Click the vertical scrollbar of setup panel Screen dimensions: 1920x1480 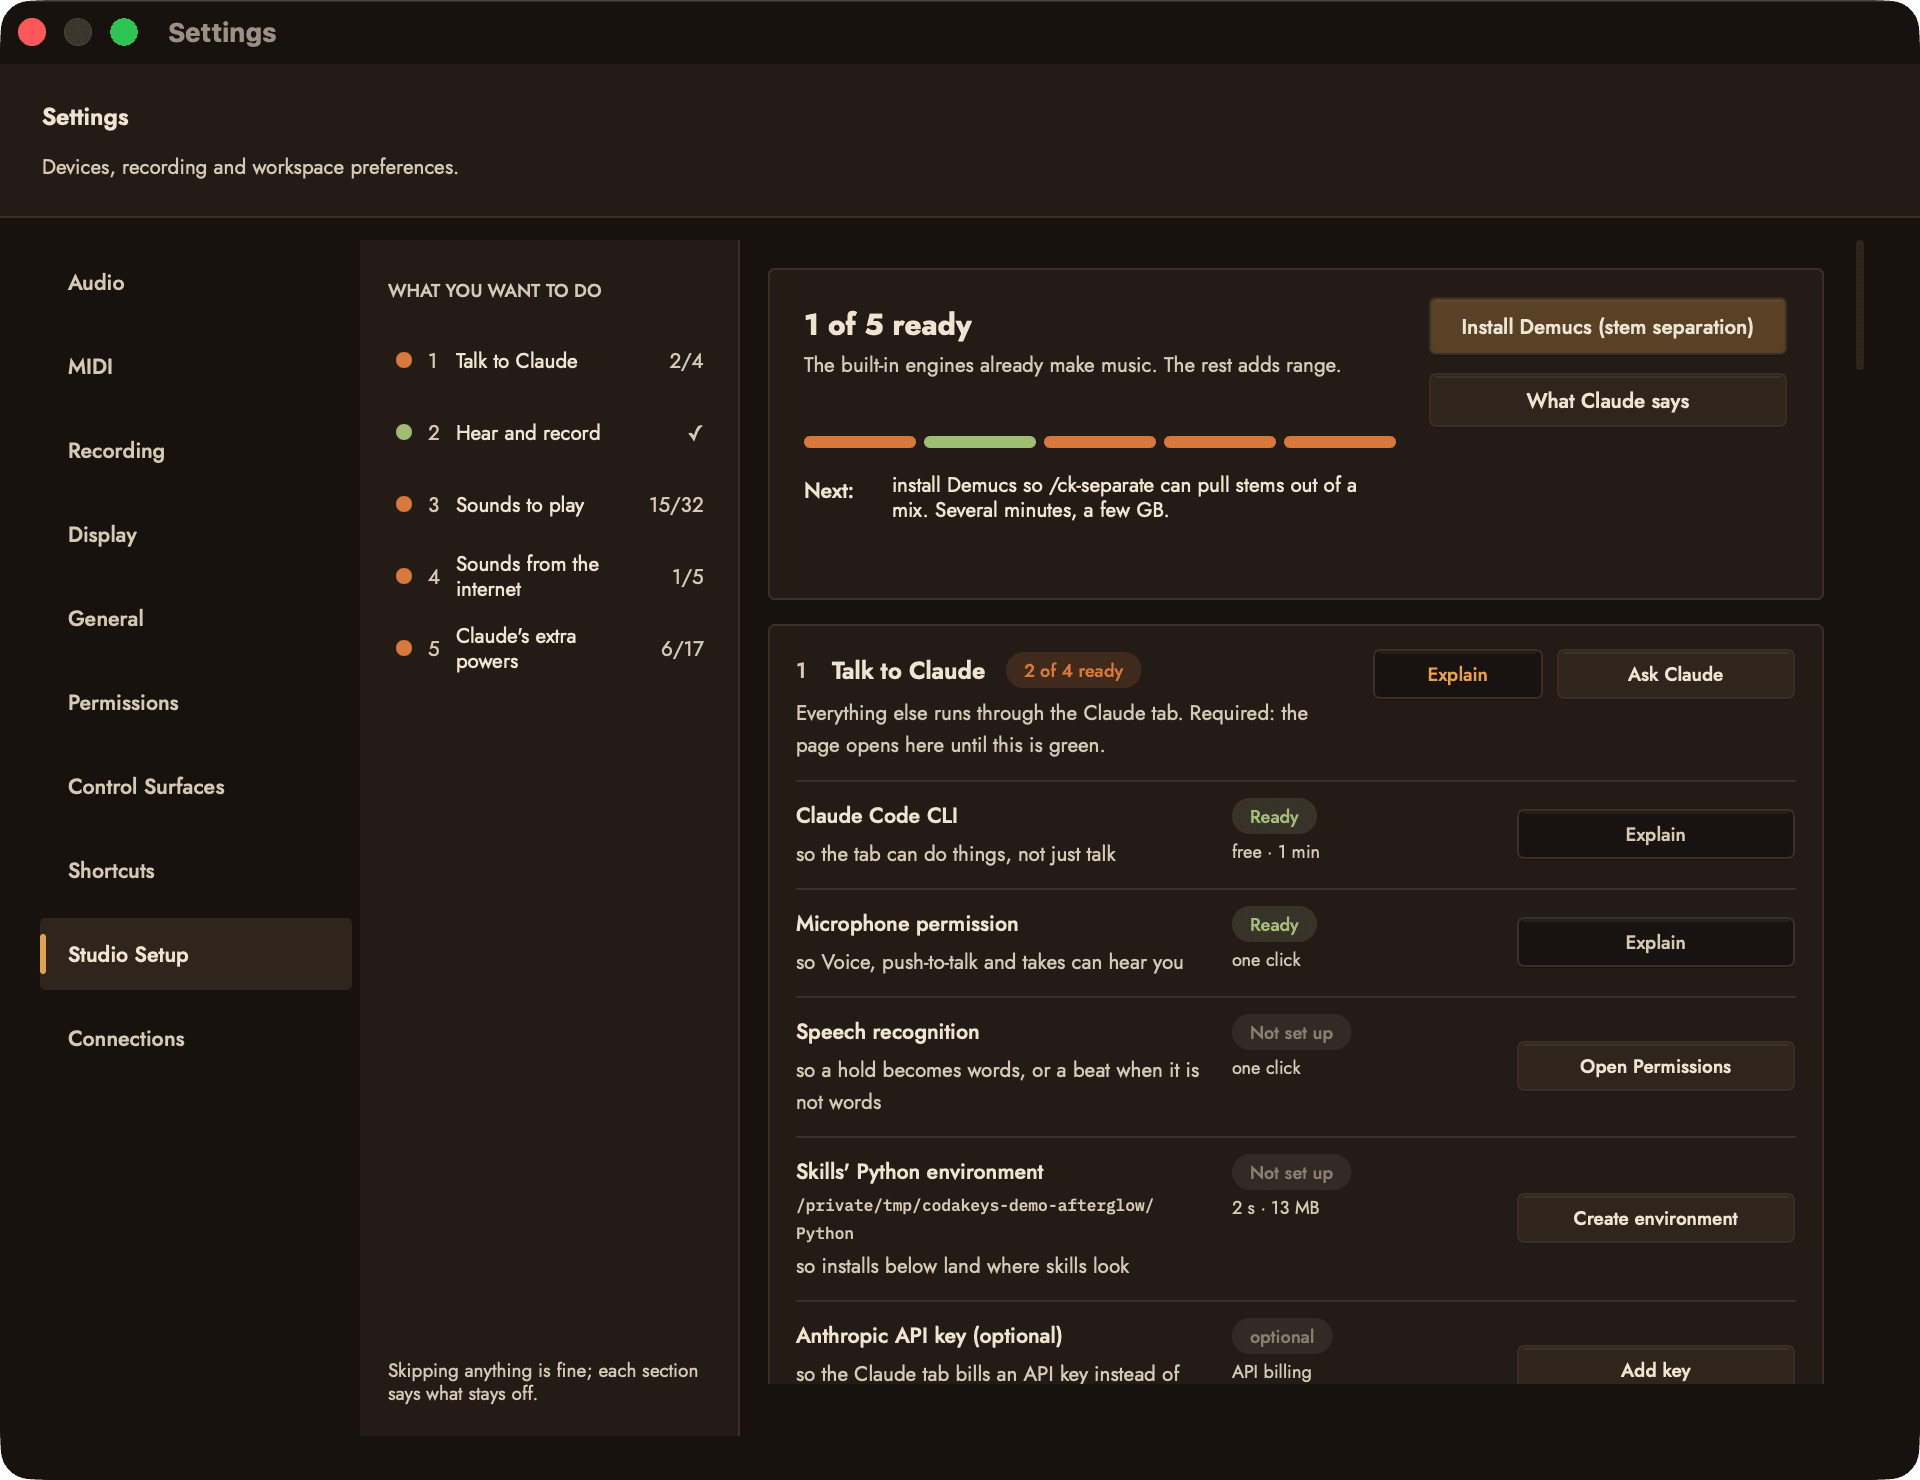coord(1860,305)
